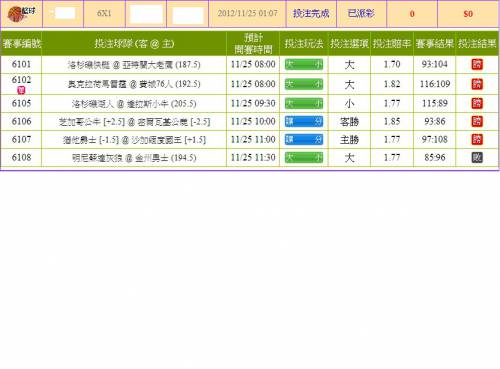Click the teams cell ending with (205.5)
Viewport: 500px width, 369px height.
coord(134,104)
